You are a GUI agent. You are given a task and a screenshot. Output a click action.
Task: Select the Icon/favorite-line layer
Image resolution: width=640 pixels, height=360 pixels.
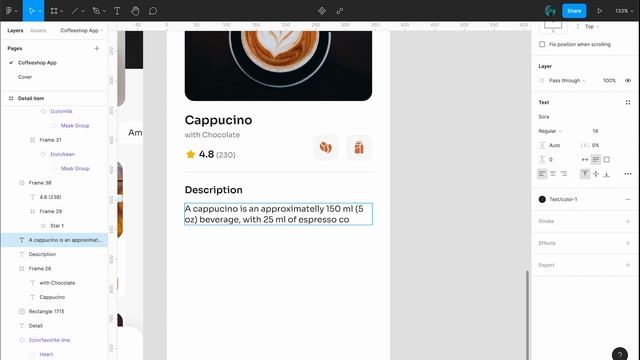tap(49, 340)
